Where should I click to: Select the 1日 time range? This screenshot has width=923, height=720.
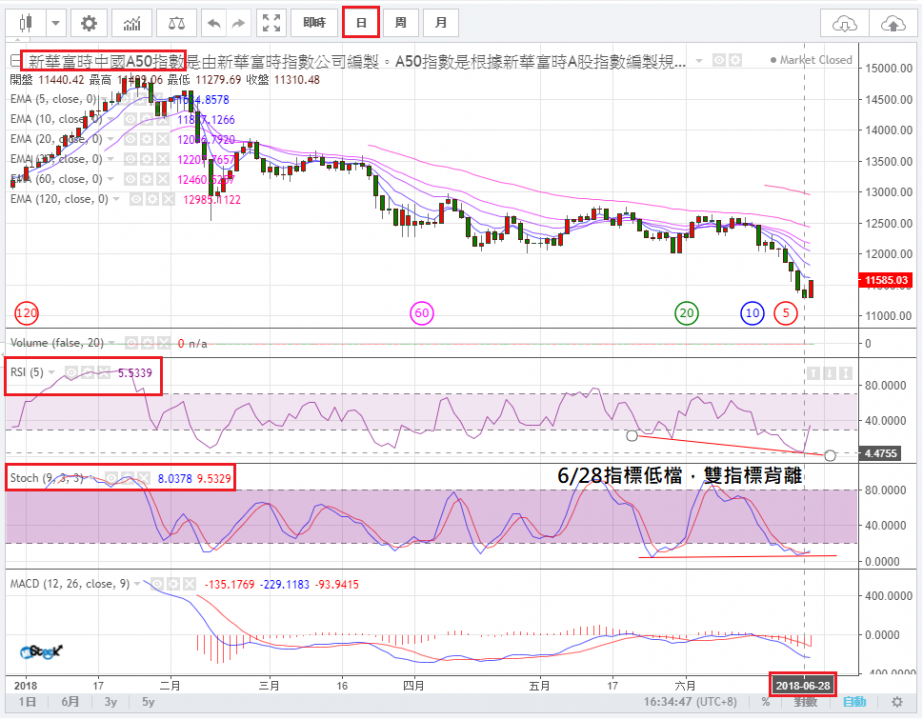pyautogui.click(x=27, y=702)
